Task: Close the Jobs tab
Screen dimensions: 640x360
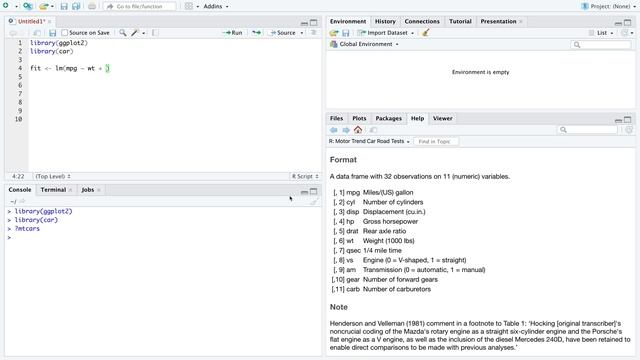Action: pos(99,190)
